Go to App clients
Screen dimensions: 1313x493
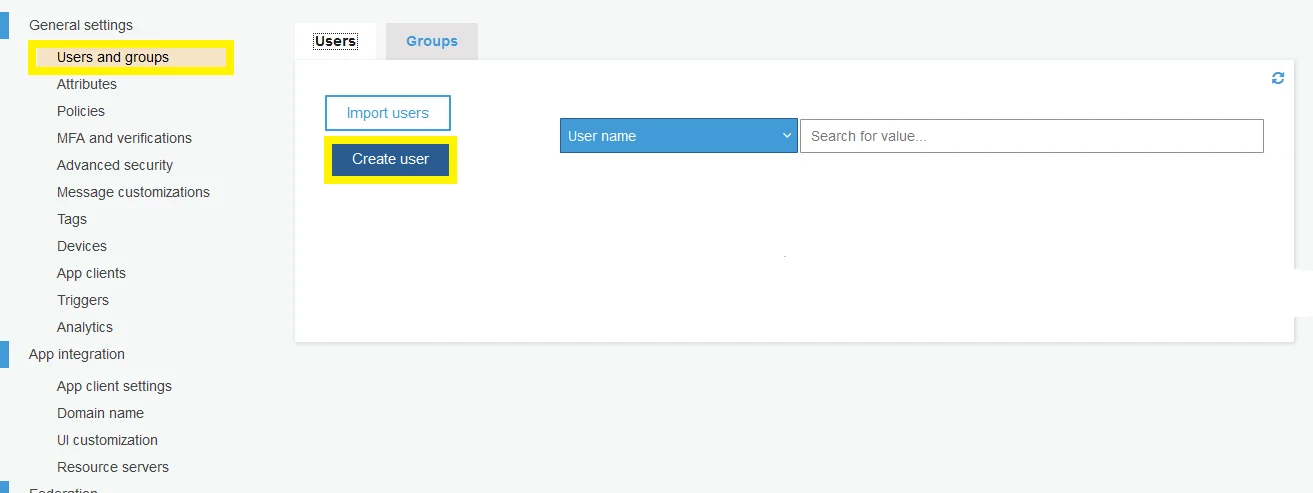coord(91,273)
